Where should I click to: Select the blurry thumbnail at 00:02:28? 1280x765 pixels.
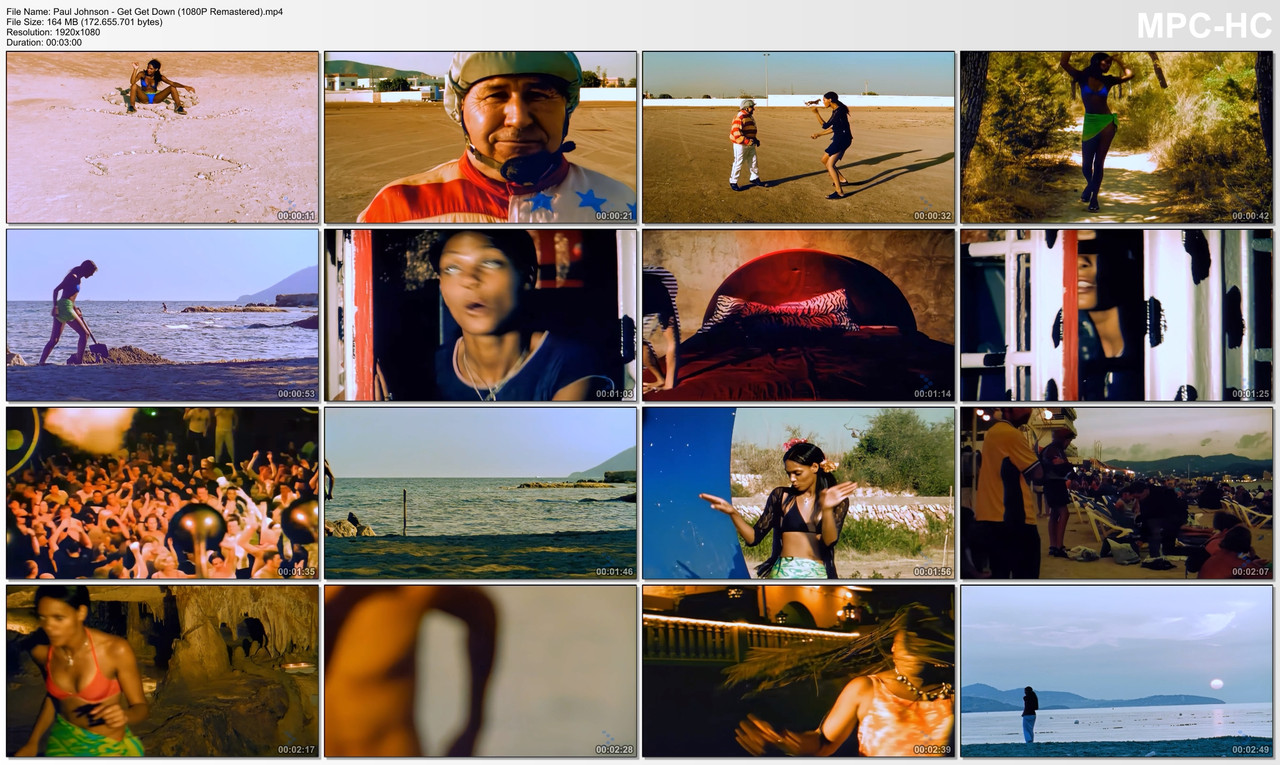point(481,671)
